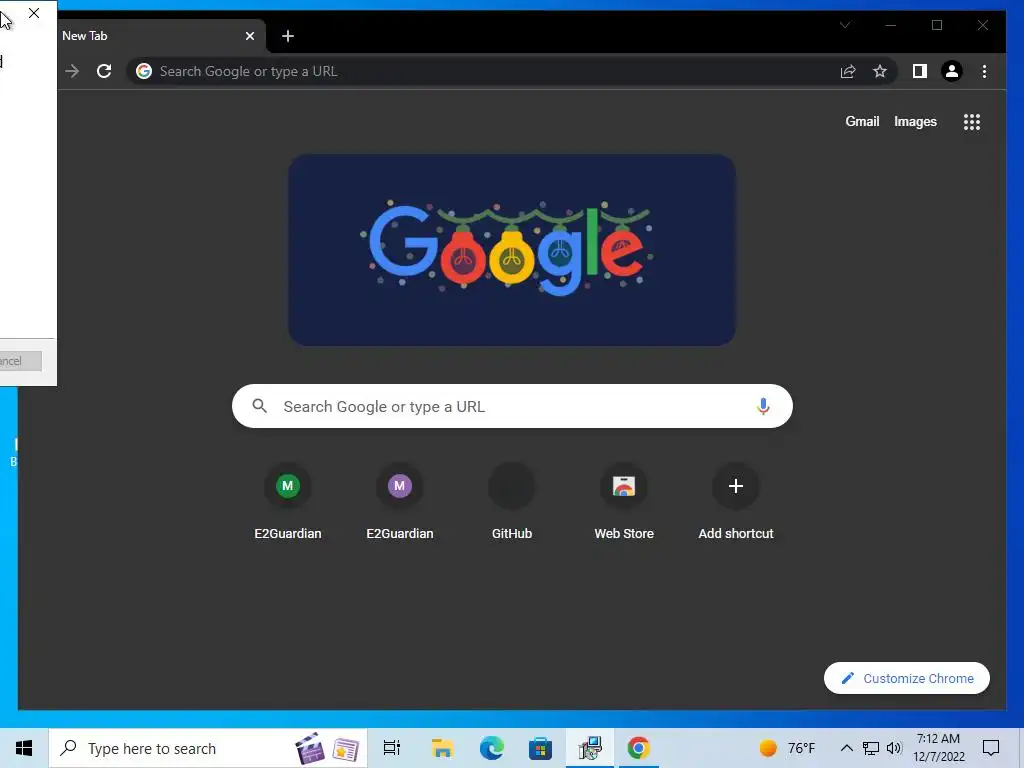1024x768 pixels.
Task: Open the Web Store shortcut
Action: [624, 501]
